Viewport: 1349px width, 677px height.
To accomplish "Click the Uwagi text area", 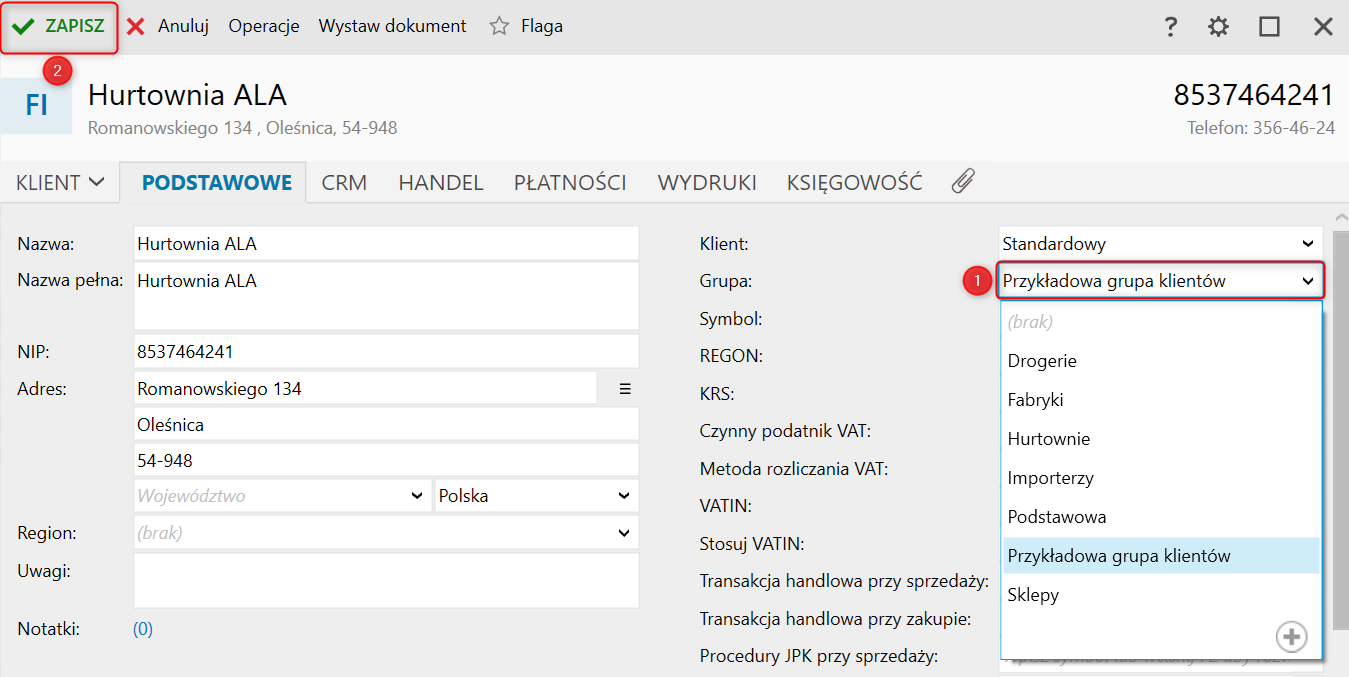I will click(x=386, y=580).
